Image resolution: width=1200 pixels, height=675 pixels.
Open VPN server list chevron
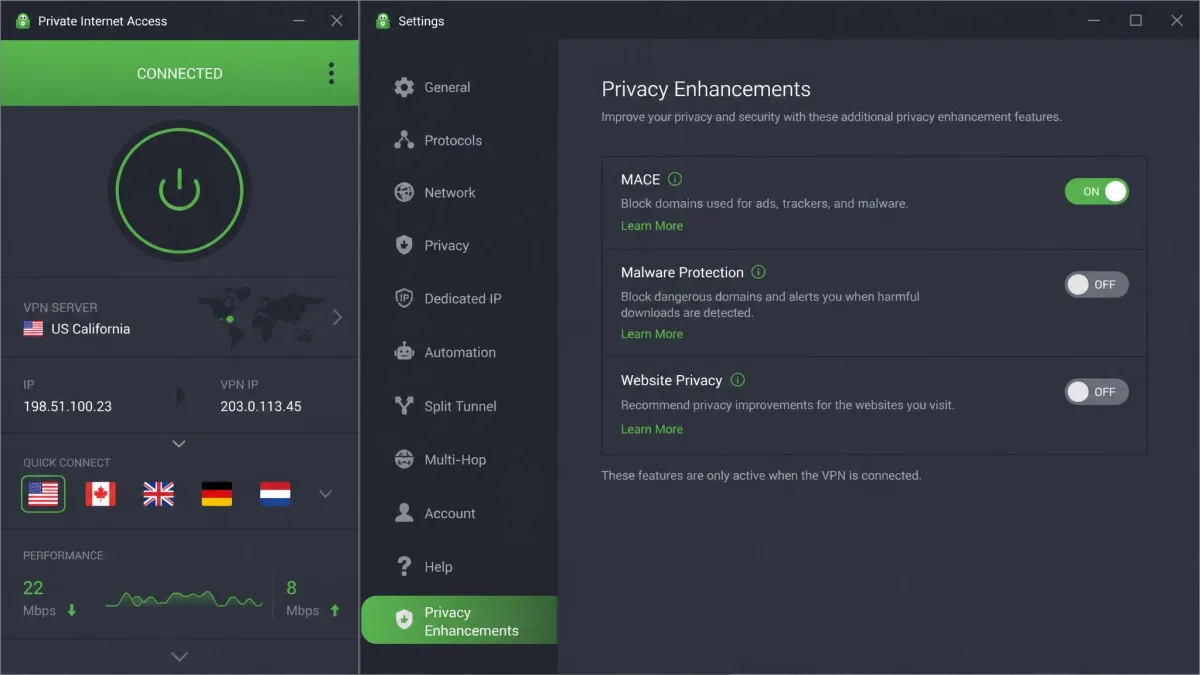[x=337, y=317]
